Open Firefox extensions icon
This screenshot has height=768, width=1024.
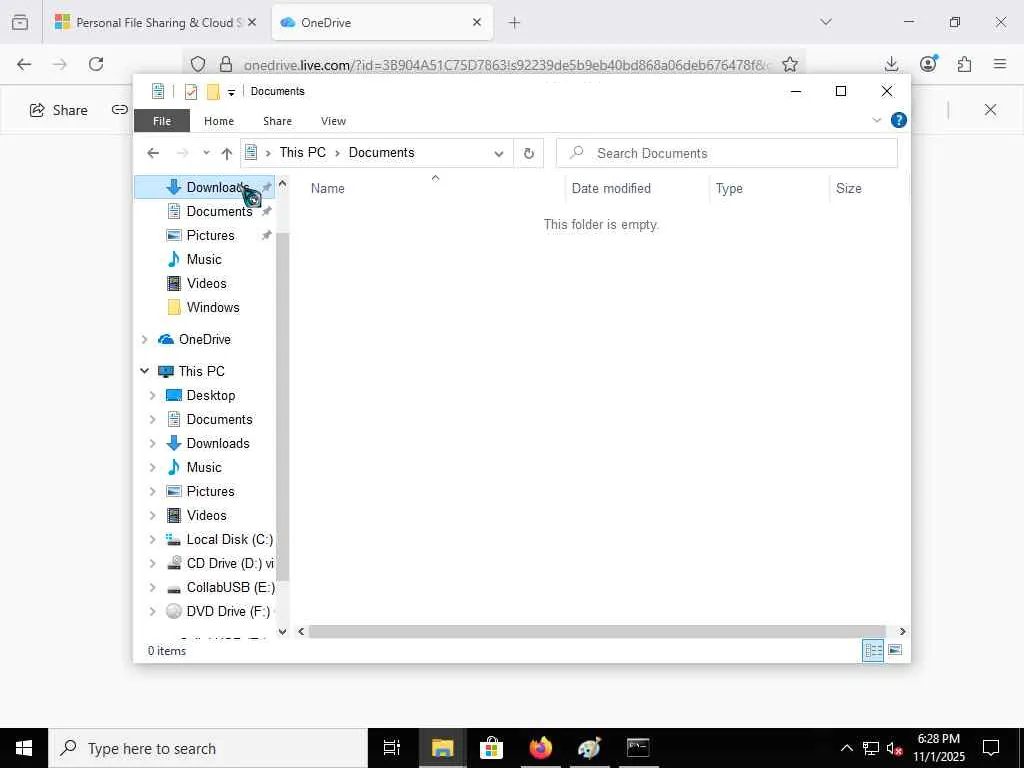coord(964,64)
